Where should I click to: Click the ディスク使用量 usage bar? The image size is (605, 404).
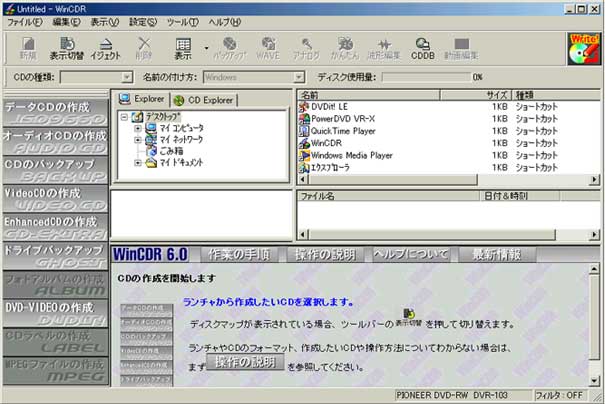[x=426, y=77]
